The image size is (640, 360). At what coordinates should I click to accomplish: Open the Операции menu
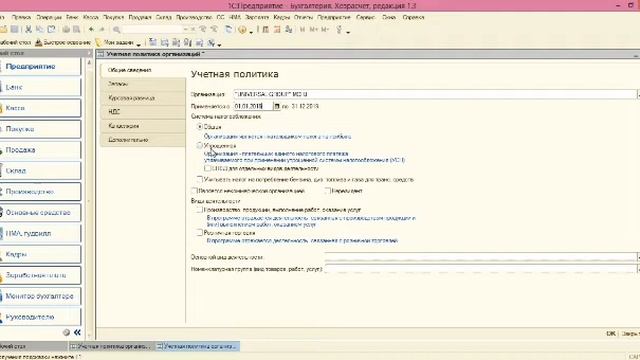point(49,17)
